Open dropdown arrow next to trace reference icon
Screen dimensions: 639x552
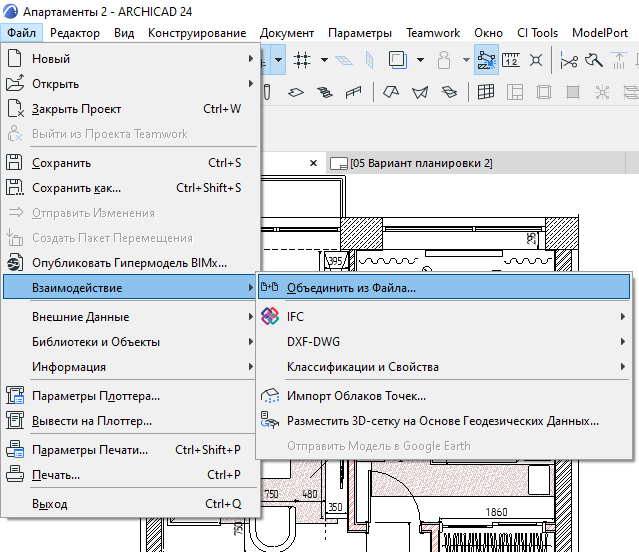click(421, 60)
